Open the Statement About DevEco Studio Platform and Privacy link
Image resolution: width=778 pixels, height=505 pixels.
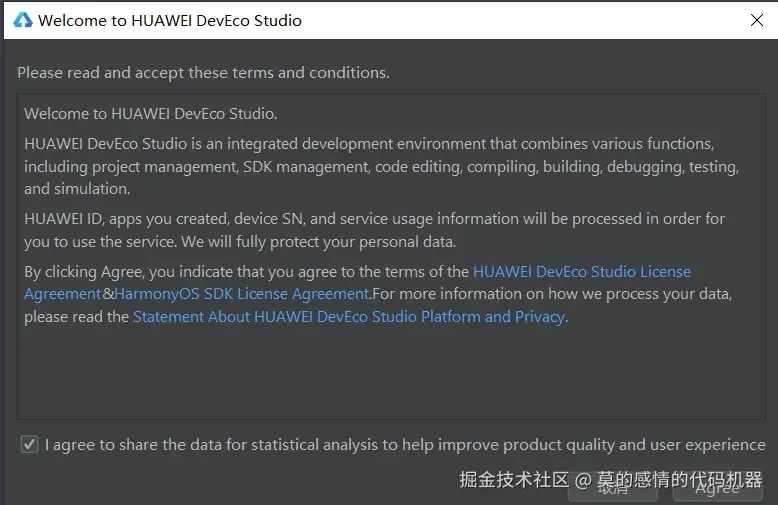(x=349, y=317)
